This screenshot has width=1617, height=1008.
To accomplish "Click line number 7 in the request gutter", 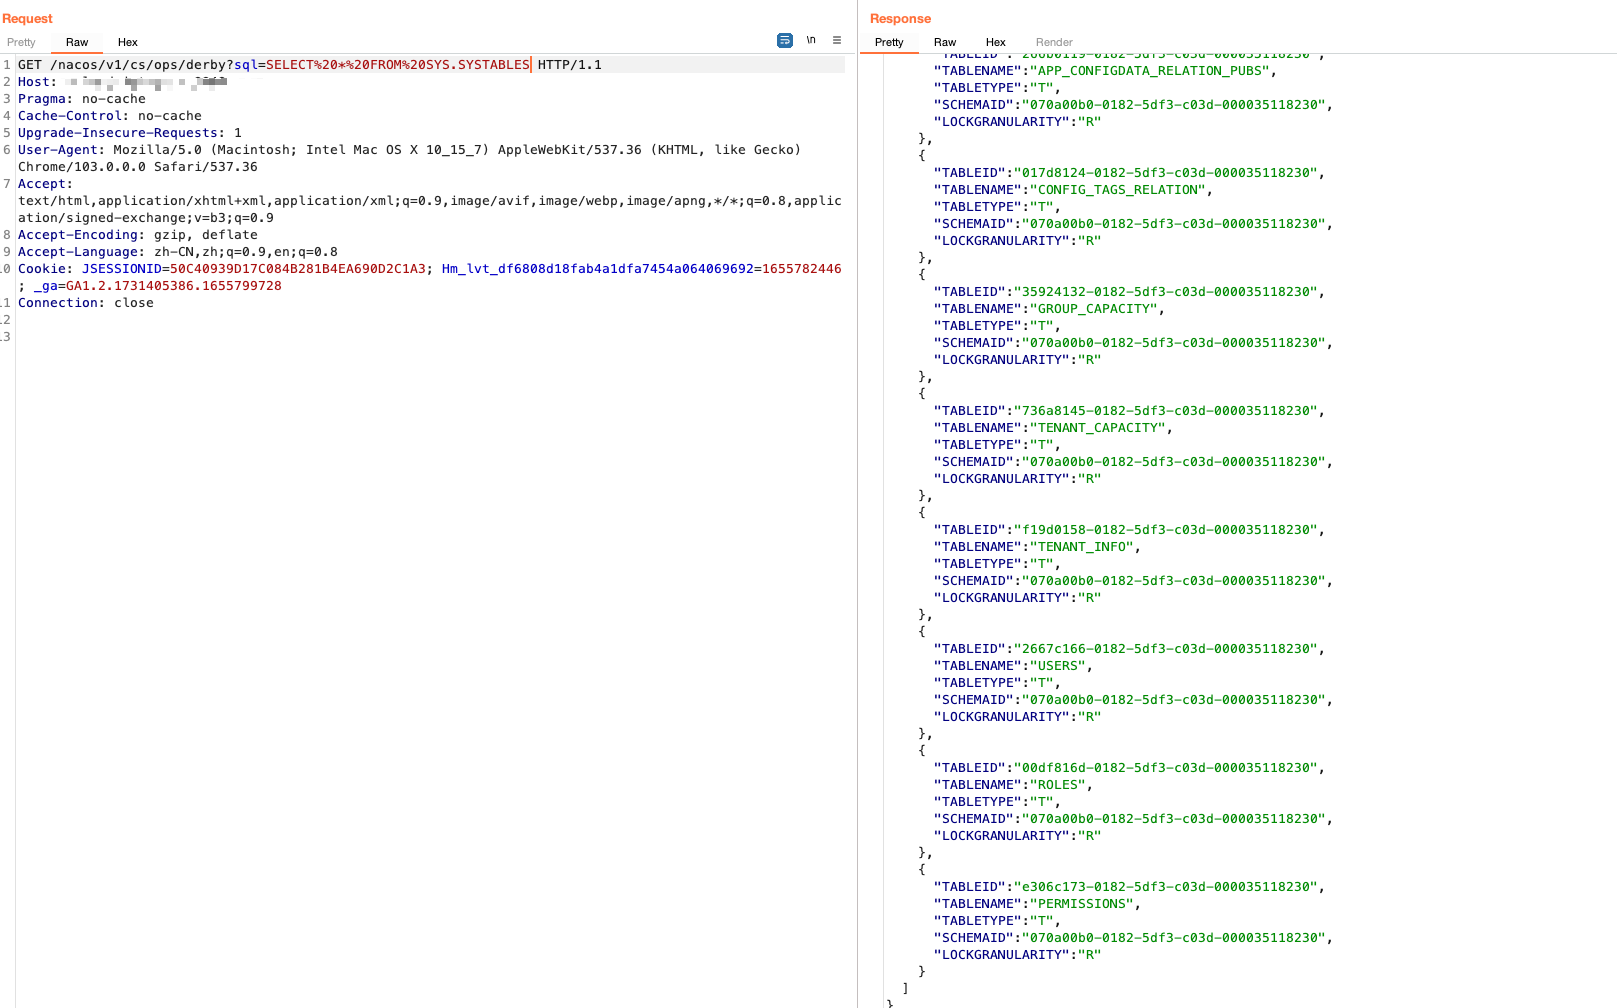I will pos(7,183).
